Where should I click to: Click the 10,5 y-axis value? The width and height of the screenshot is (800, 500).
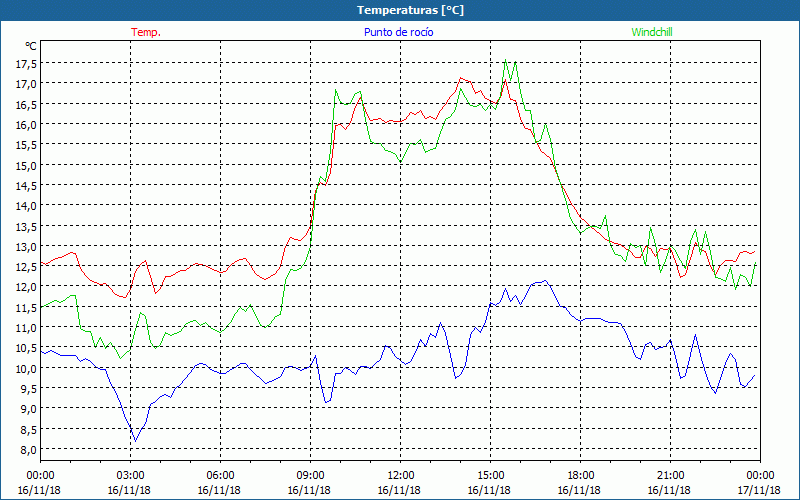(x=26, y=348)
